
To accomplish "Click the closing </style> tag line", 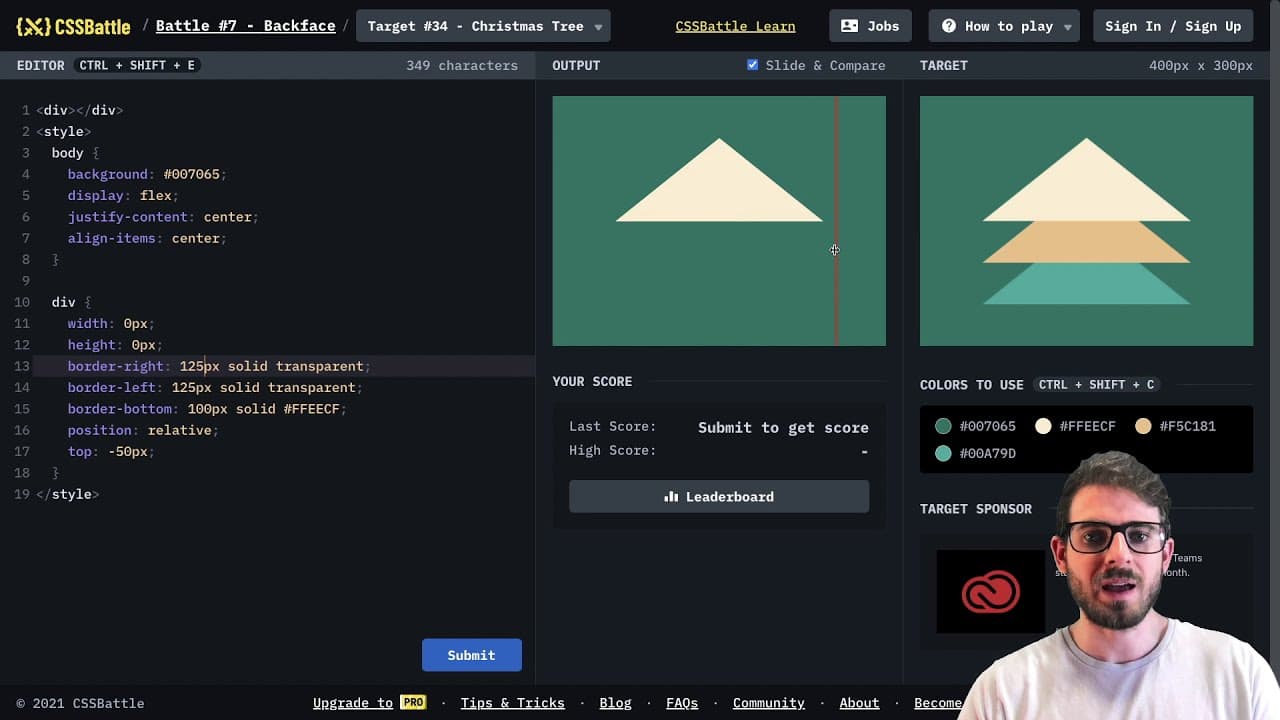I will click(67, 494).
